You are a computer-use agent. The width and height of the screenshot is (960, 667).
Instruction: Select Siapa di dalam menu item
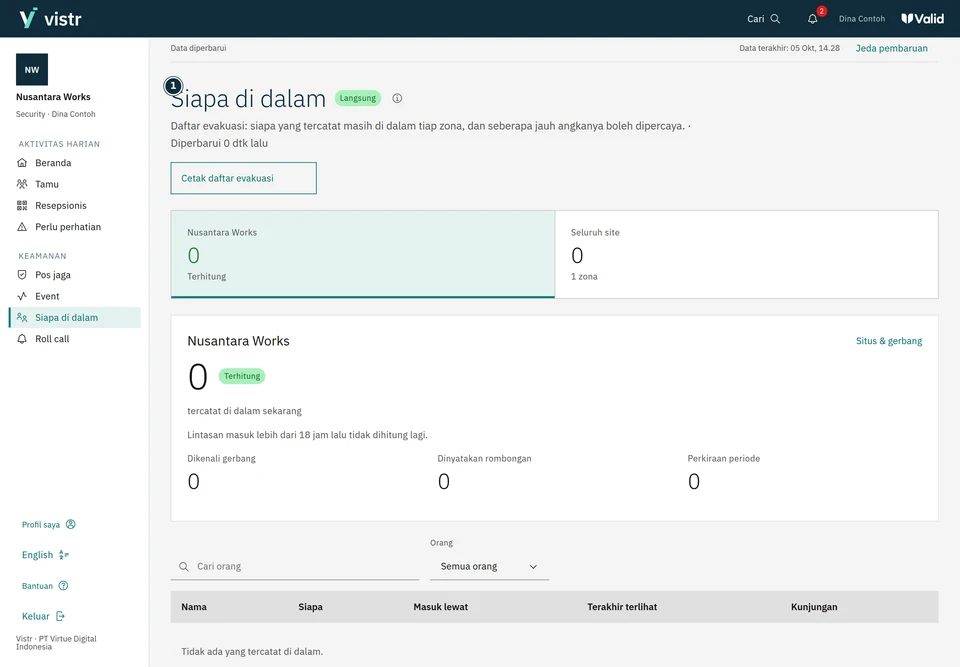pyautogui.click(x=75, y=317)
